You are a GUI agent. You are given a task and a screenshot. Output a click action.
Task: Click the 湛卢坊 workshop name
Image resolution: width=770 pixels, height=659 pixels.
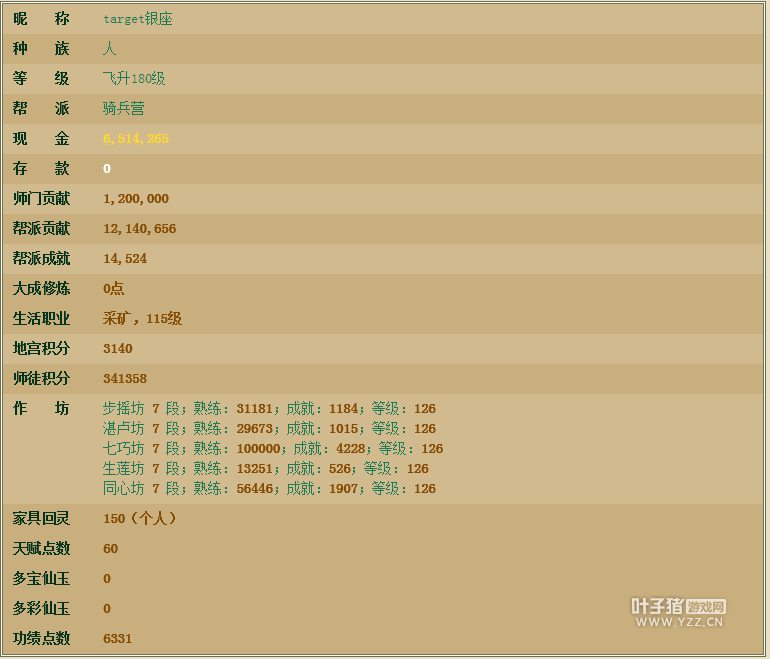[x=124, y=429]
